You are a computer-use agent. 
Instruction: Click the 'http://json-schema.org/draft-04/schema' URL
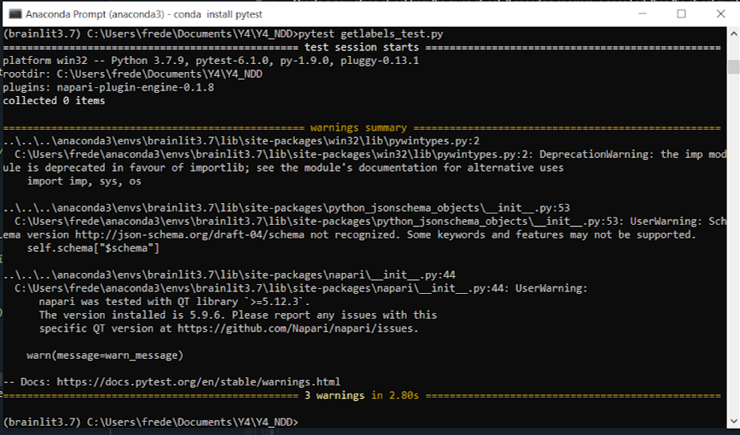click(x=190, y=235)
